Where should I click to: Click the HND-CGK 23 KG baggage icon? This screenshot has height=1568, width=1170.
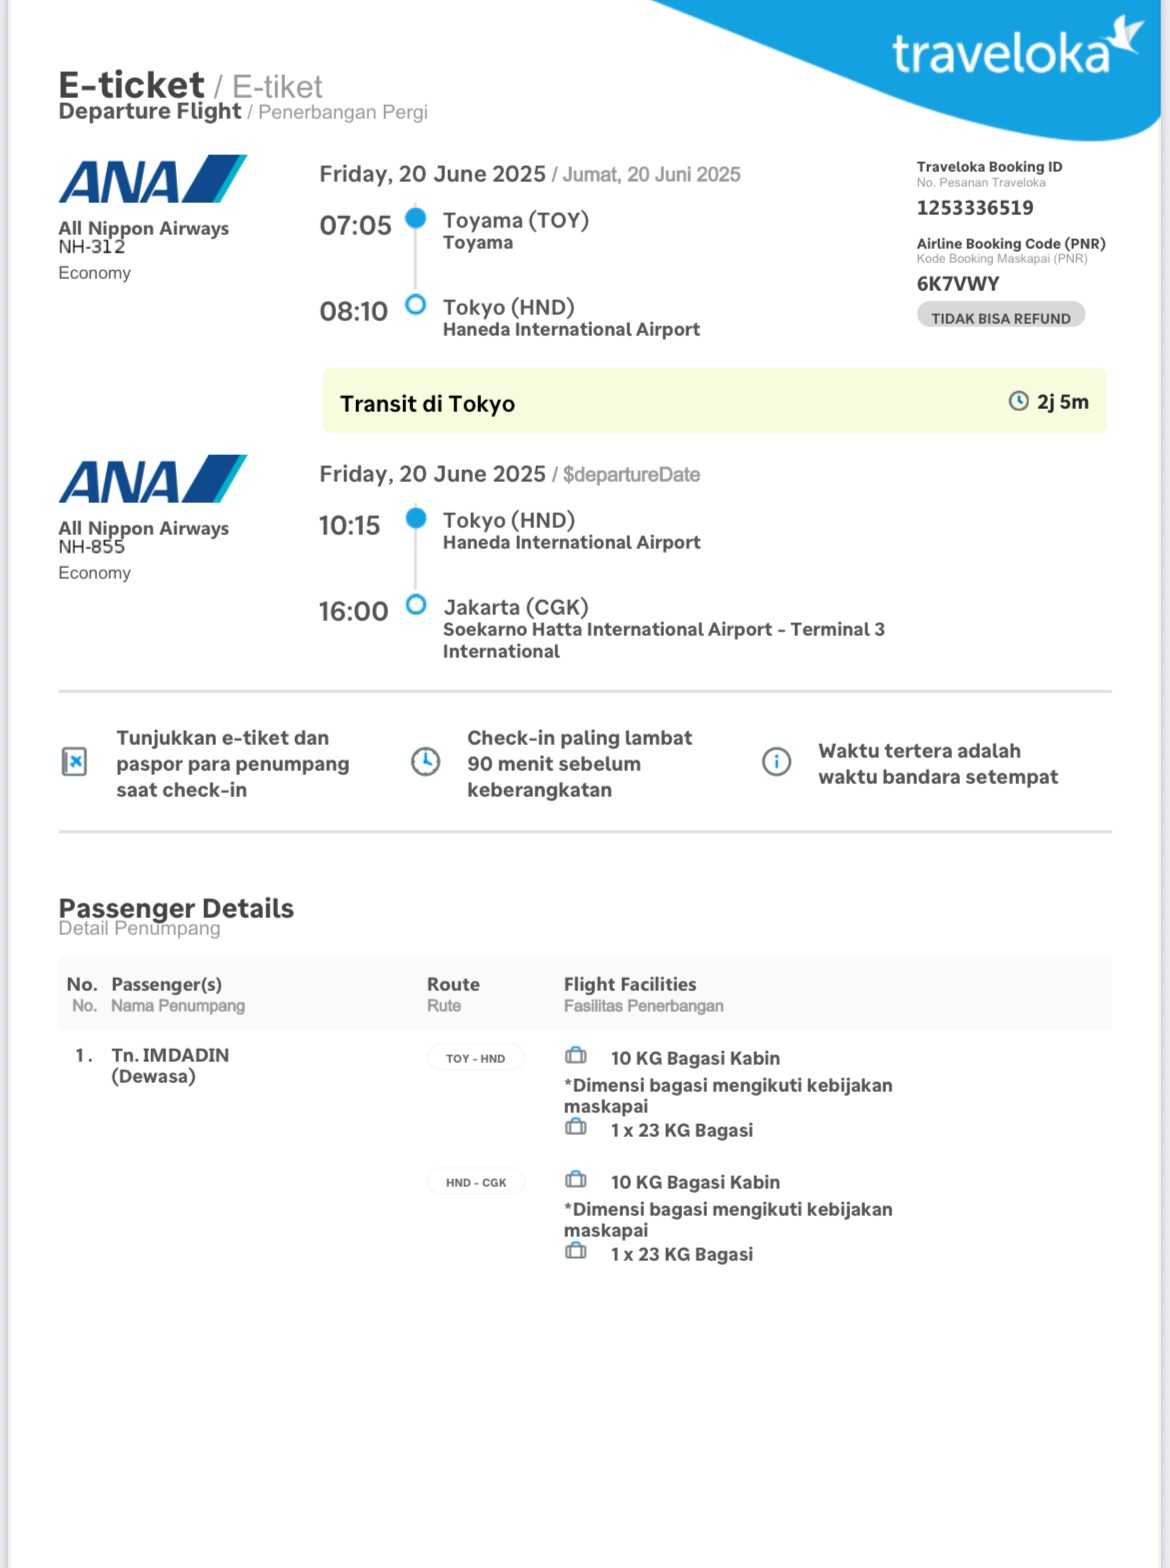coord(576,1252)
